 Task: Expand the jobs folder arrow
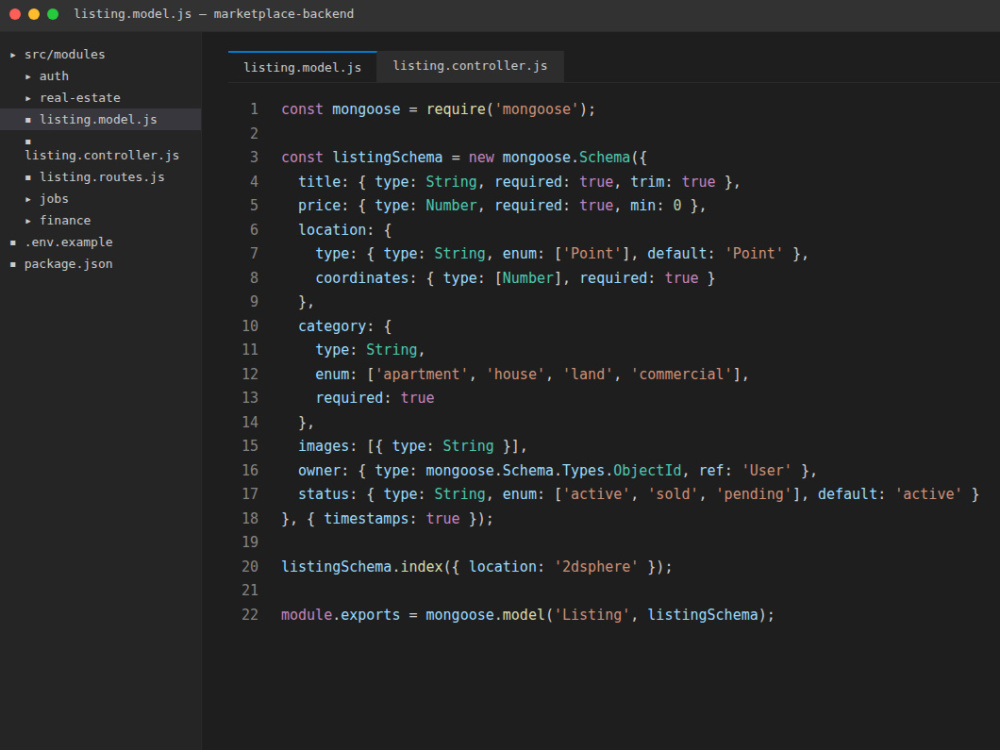pyautogui.click(x=28, y=199)
